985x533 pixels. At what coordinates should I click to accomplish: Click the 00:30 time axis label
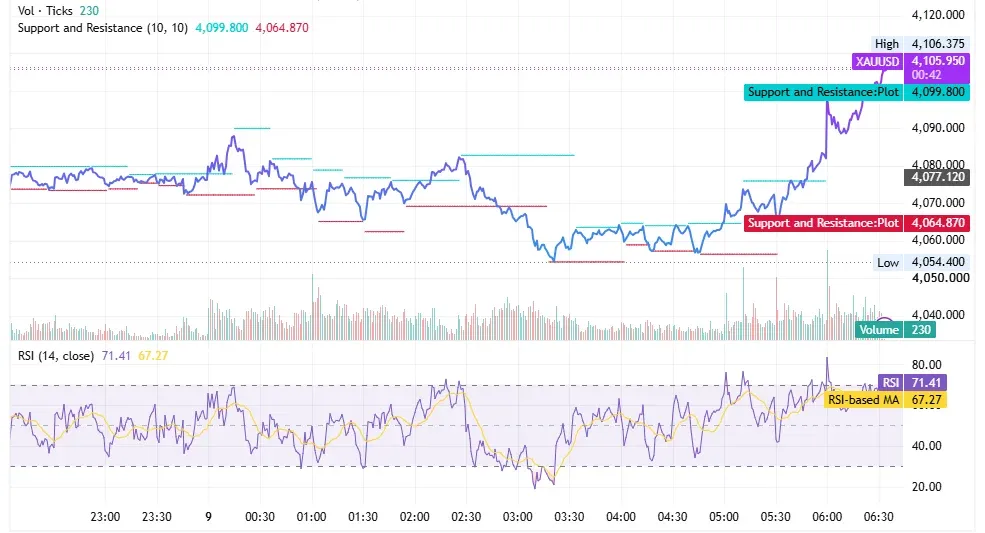[x=260, y=517]
